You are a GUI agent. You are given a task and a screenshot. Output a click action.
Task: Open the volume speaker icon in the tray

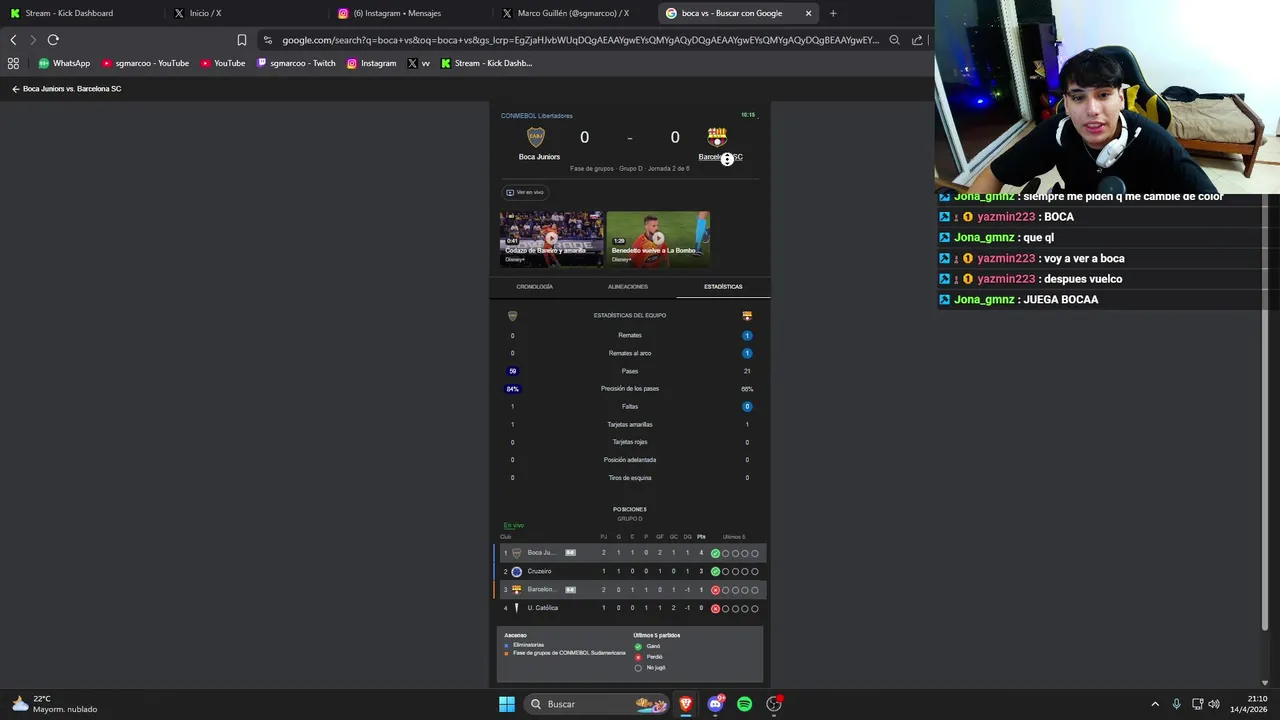click(1214, 704)
